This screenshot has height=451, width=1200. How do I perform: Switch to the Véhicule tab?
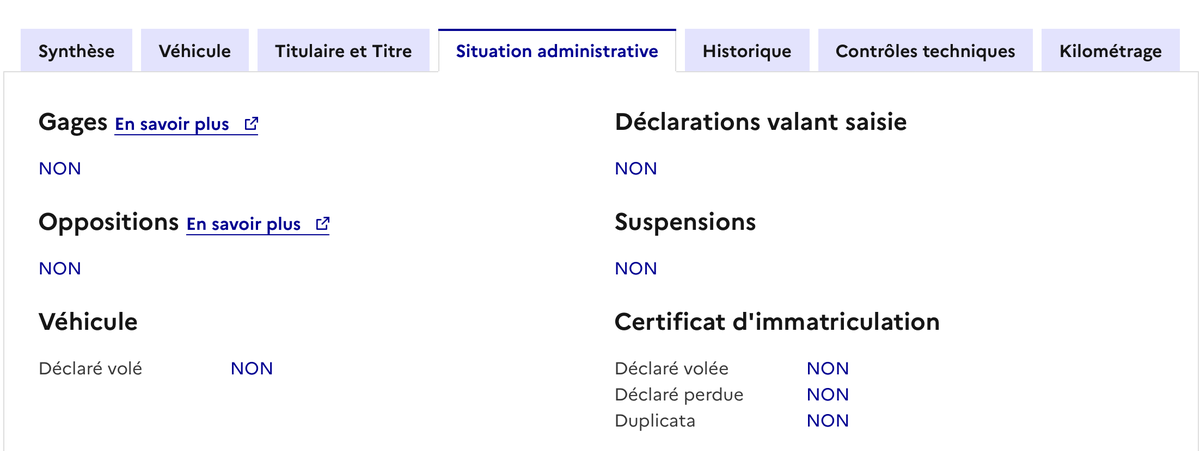(194, 51)
